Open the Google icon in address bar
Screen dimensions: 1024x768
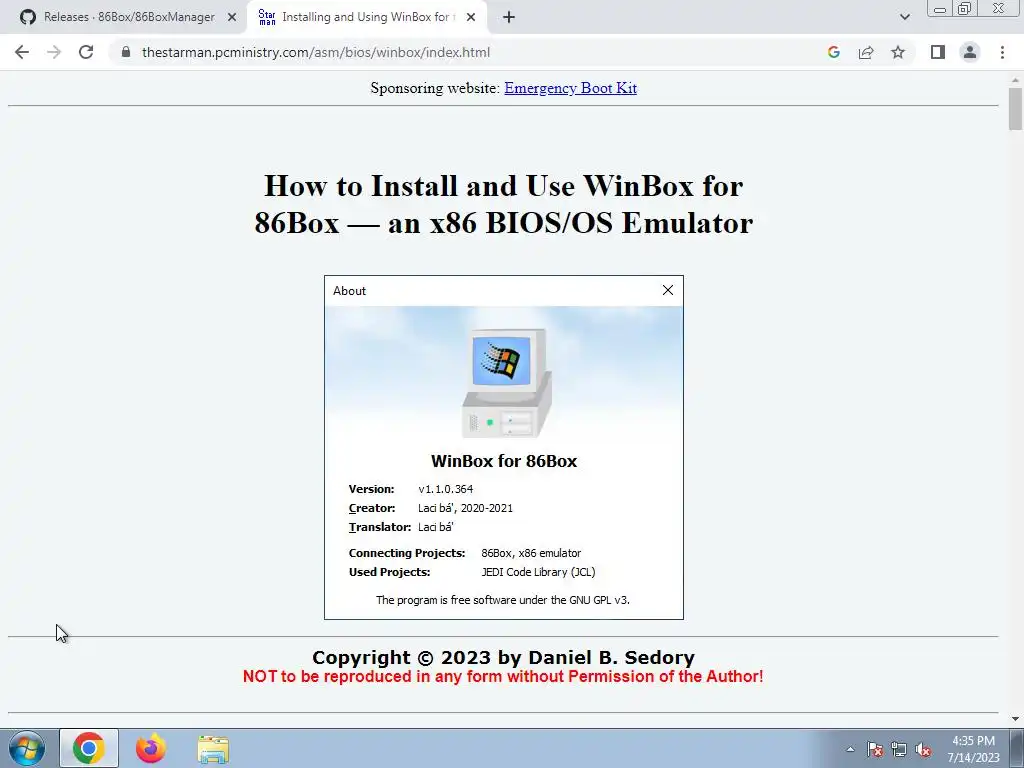coord(833,52)
